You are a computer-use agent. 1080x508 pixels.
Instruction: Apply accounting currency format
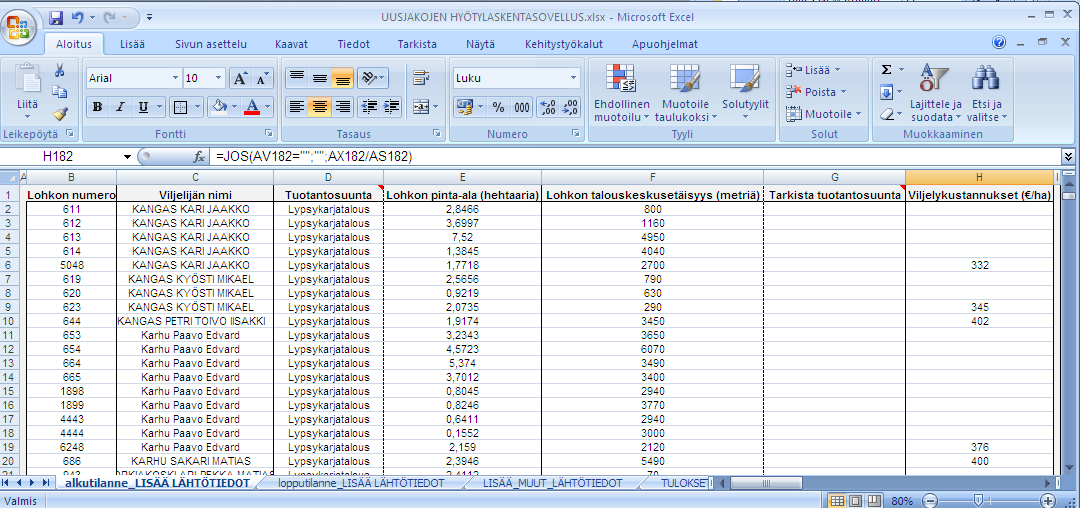pos(466,107)
